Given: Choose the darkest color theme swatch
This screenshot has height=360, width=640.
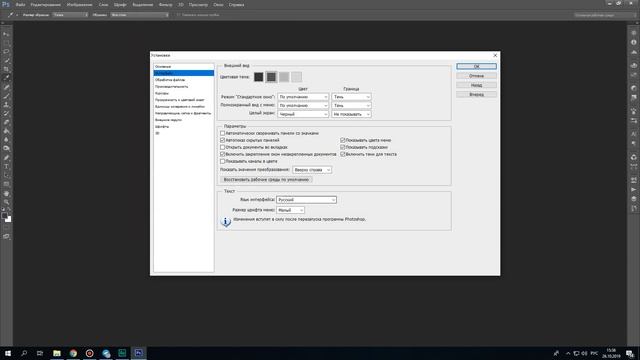Looking at the screenshot, I should [258, 77].
